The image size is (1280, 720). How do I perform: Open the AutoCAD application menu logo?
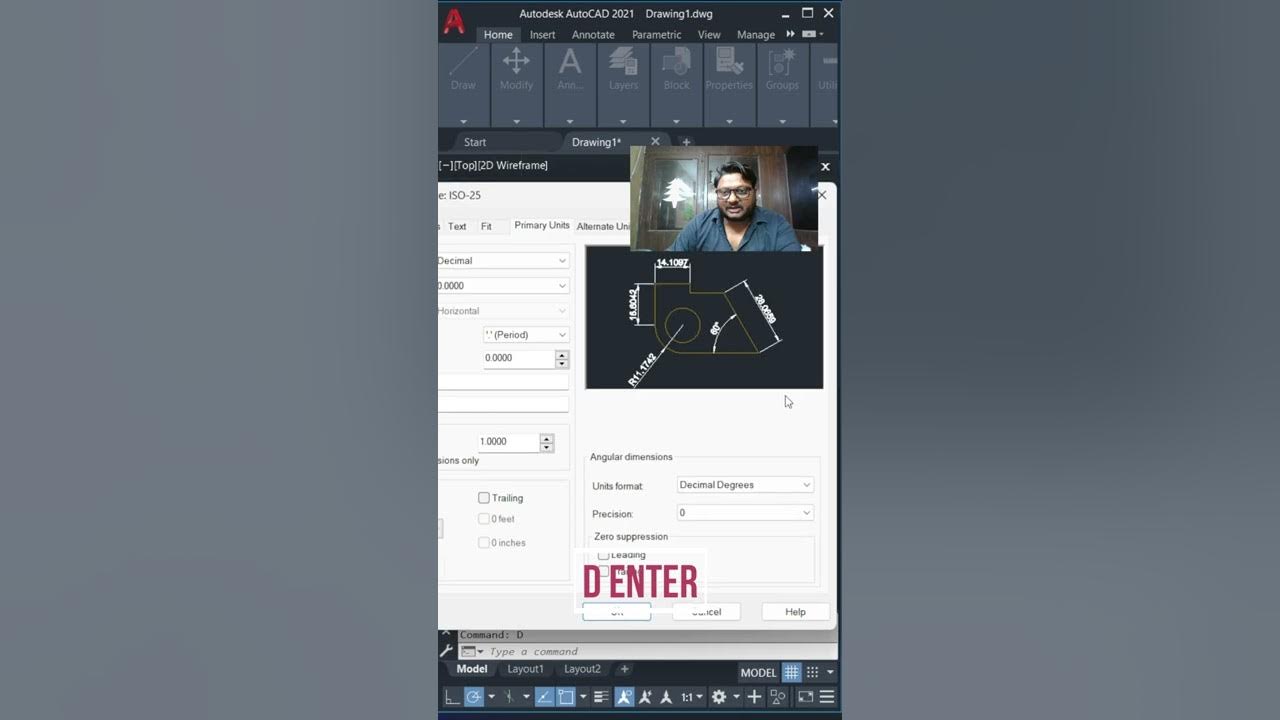454,22
